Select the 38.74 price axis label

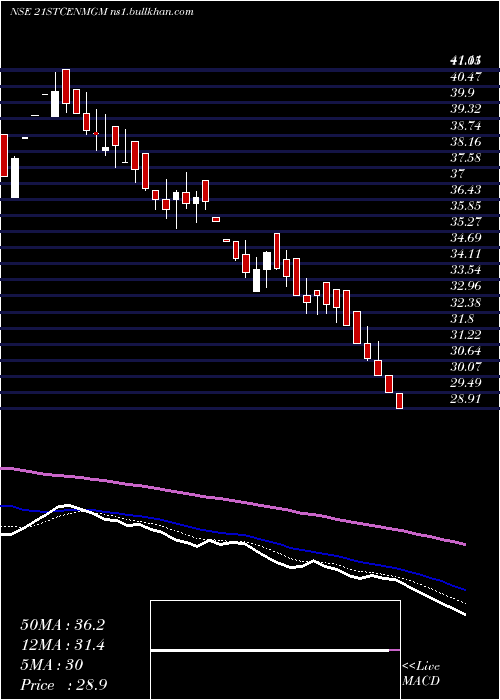point(466,126)
